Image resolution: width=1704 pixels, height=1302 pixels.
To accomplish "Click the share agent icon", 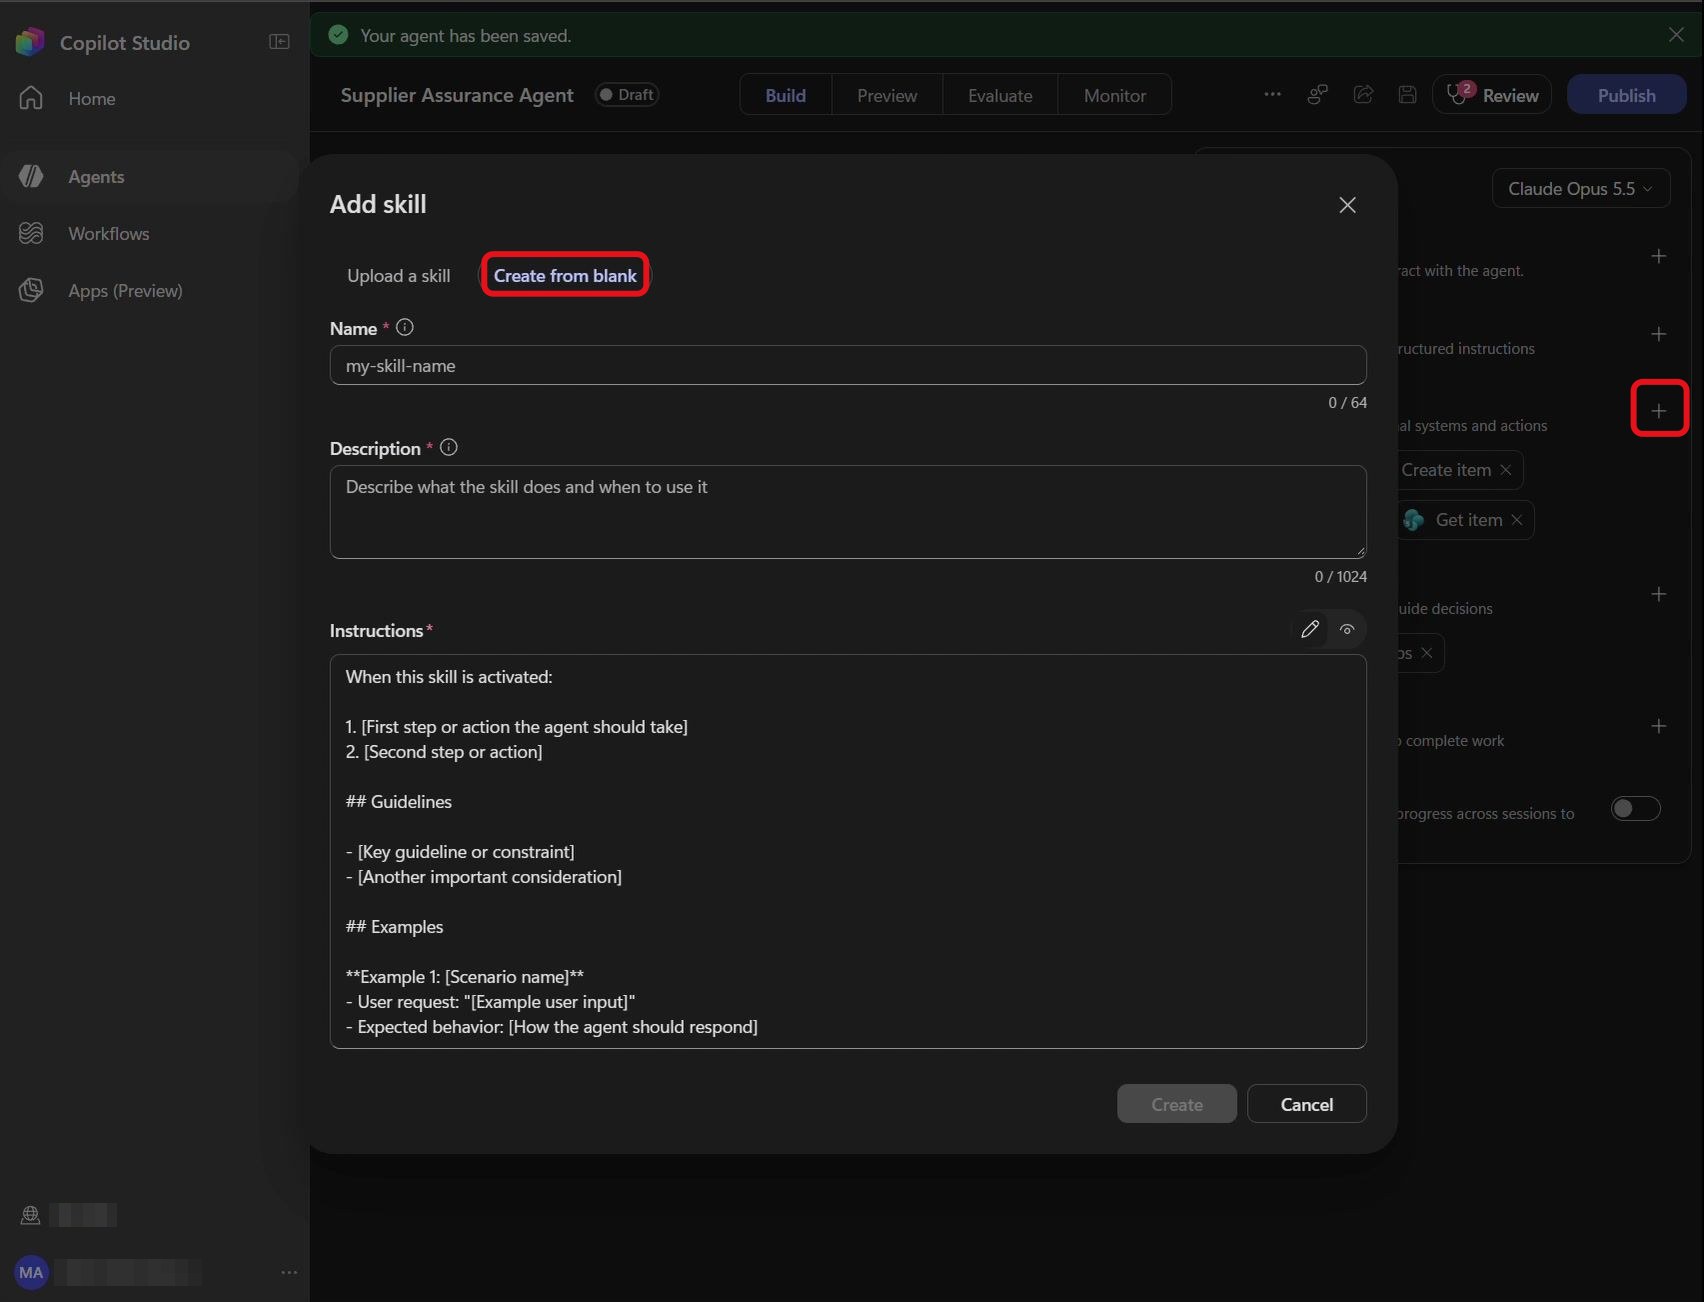I will [x=1362, y=95].
